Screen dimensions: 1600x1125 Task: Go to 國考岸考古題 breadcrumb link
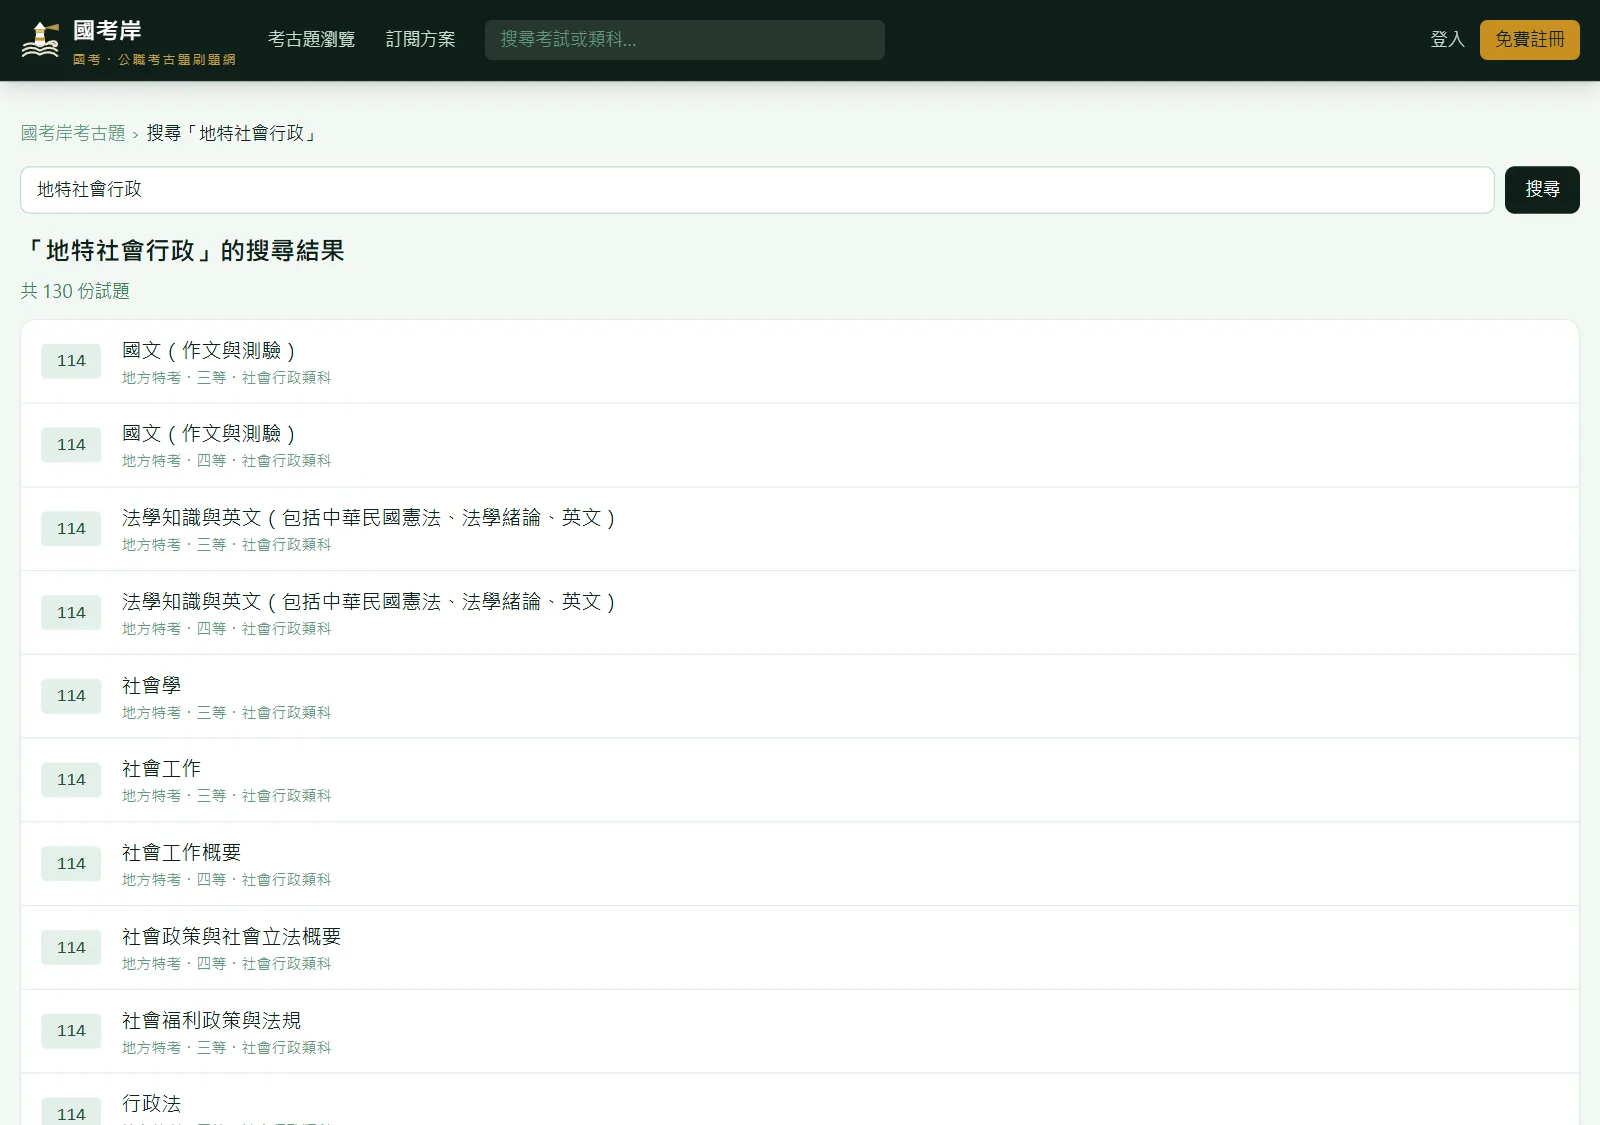[73, 133]
